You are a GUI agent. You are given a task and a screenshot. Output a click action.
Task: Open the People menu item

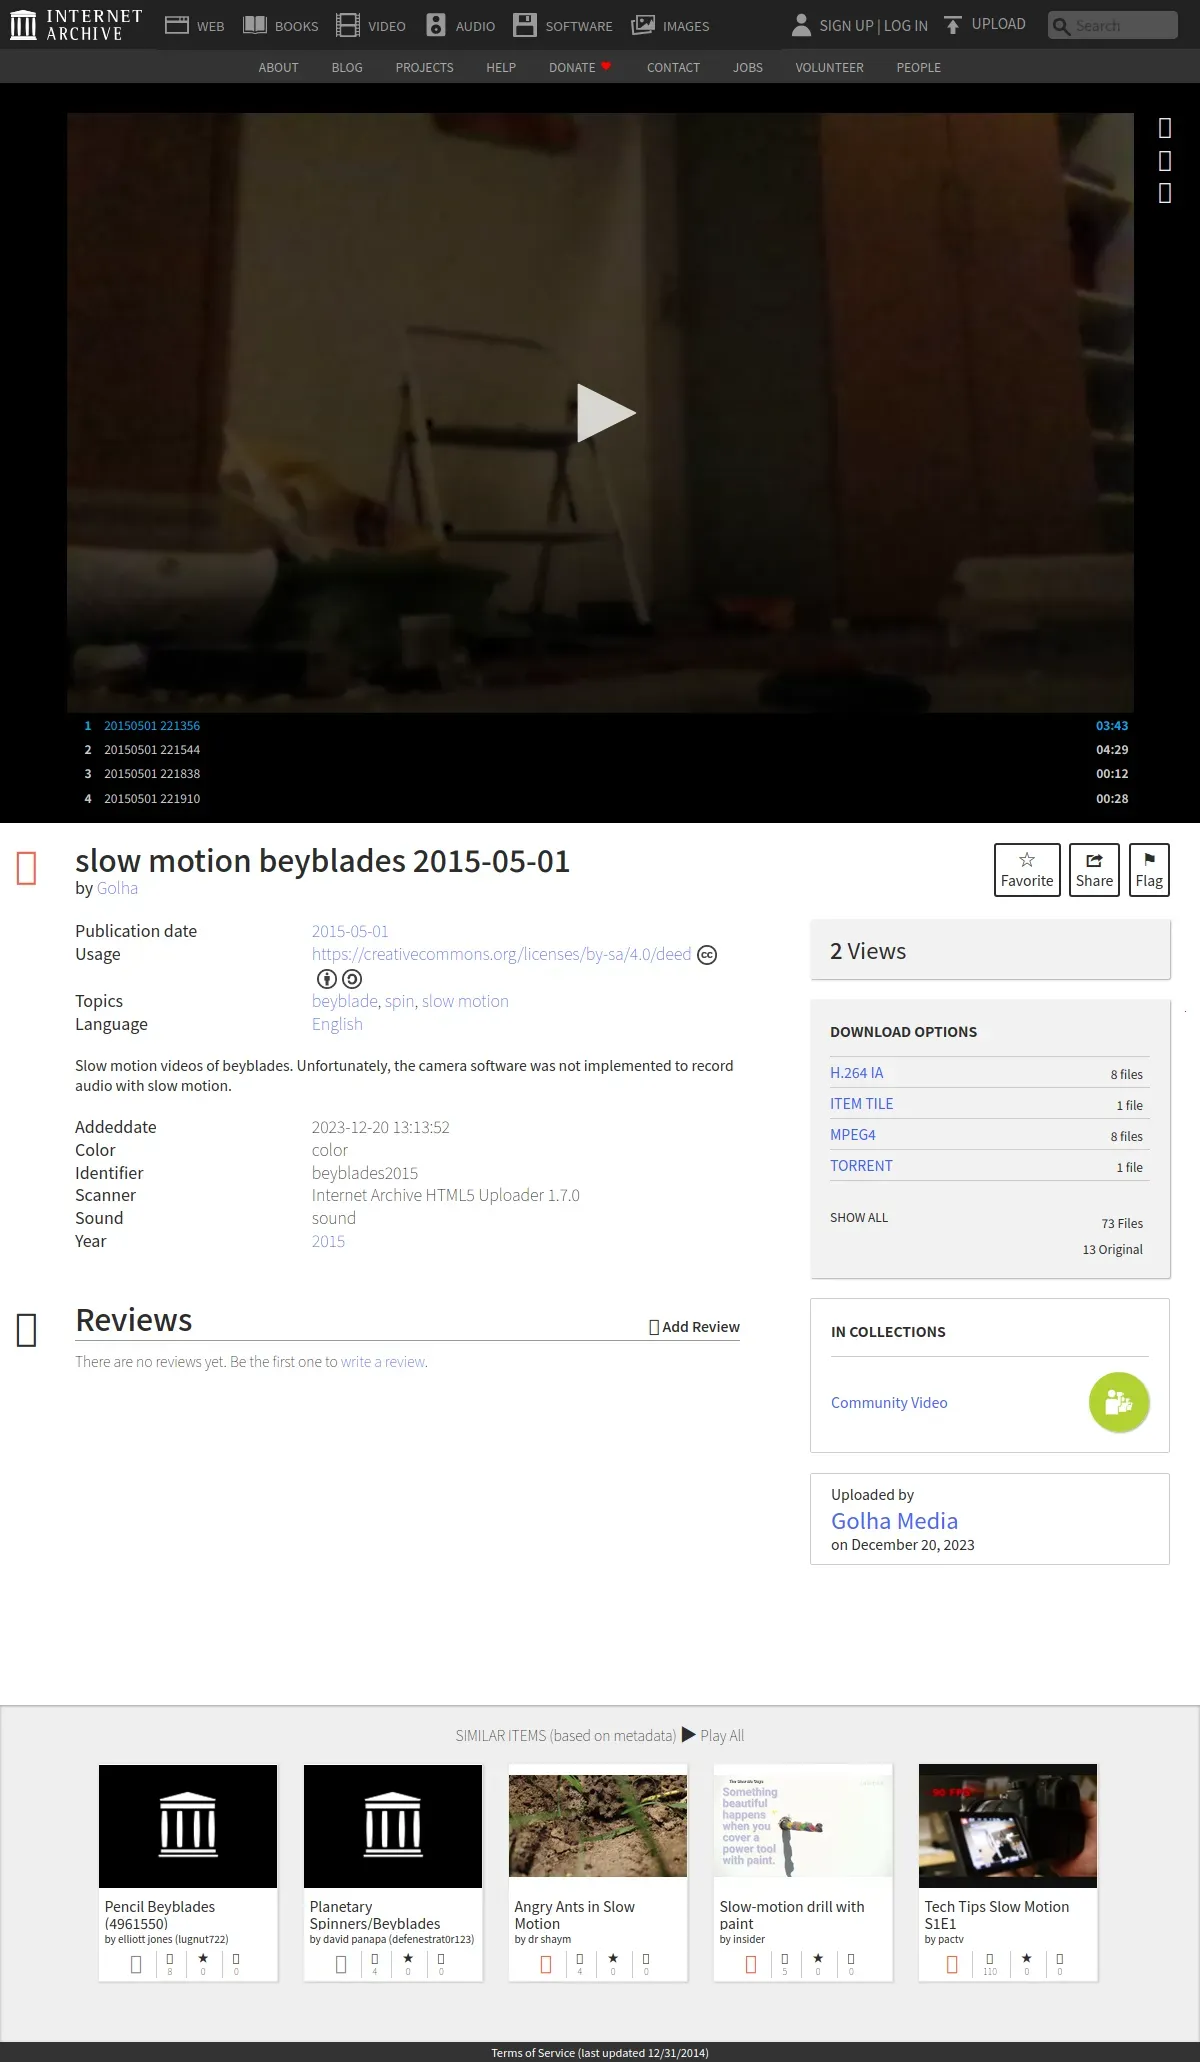(918, 68)
